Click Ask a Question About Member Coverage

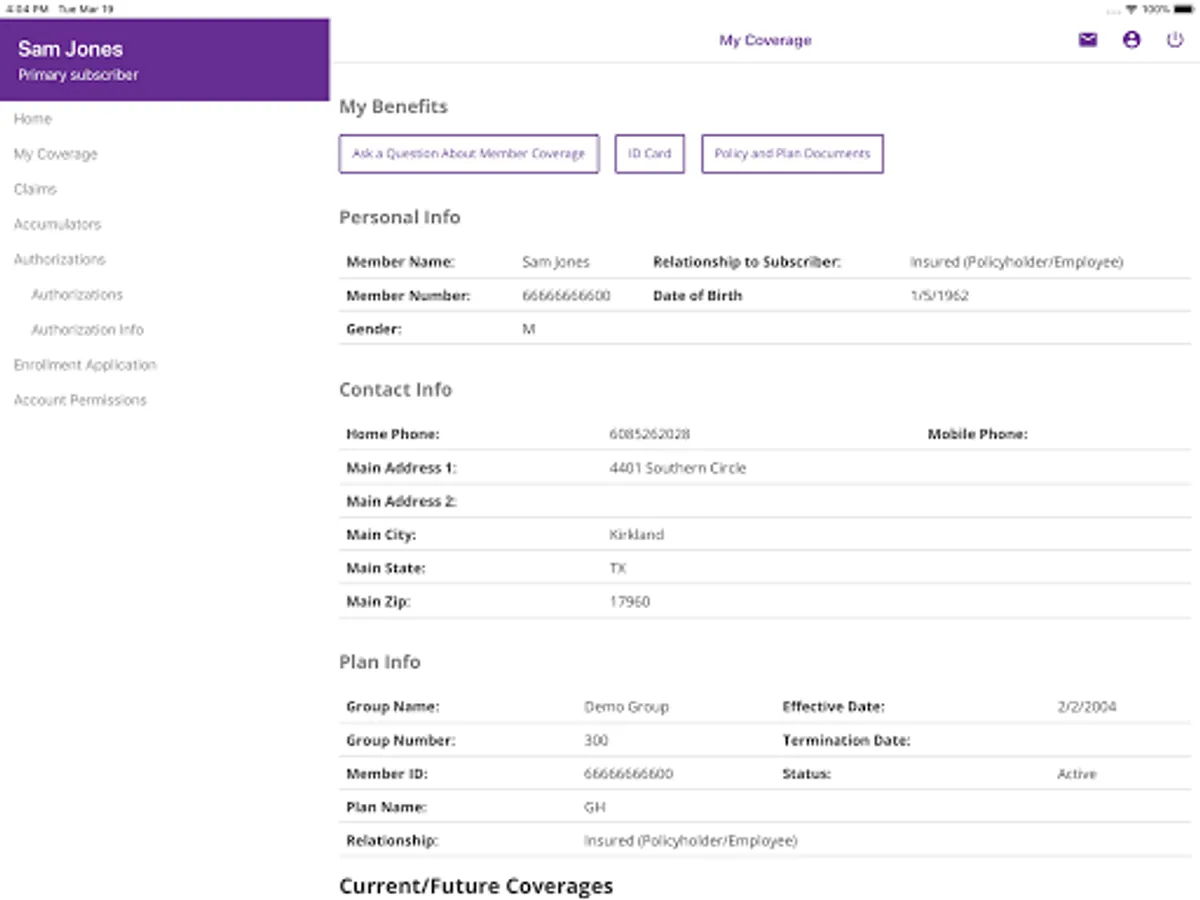point(469,154)
